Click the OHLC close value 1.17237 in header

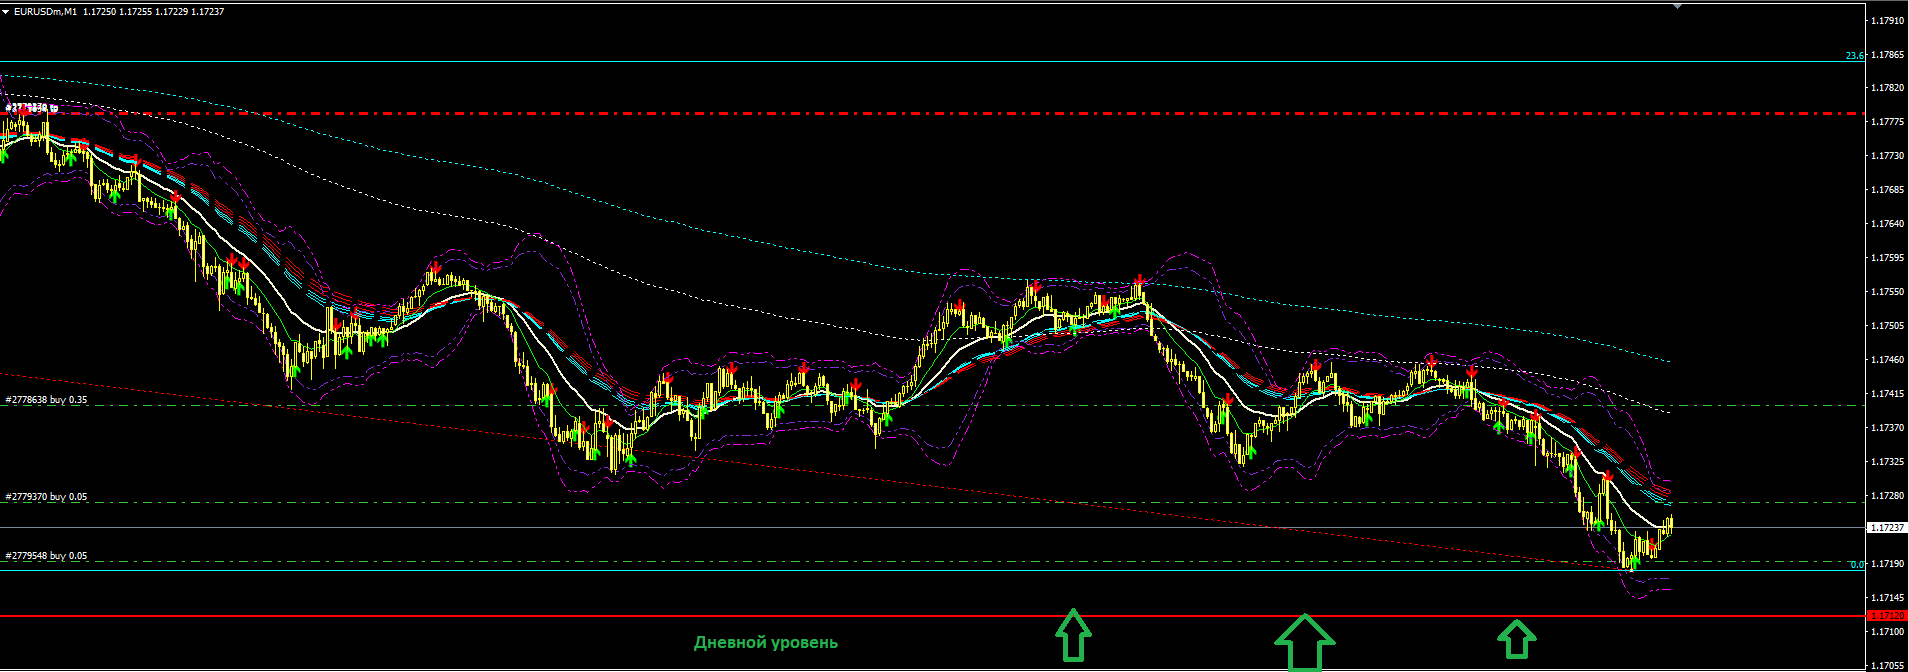click(x=207, y=12)
